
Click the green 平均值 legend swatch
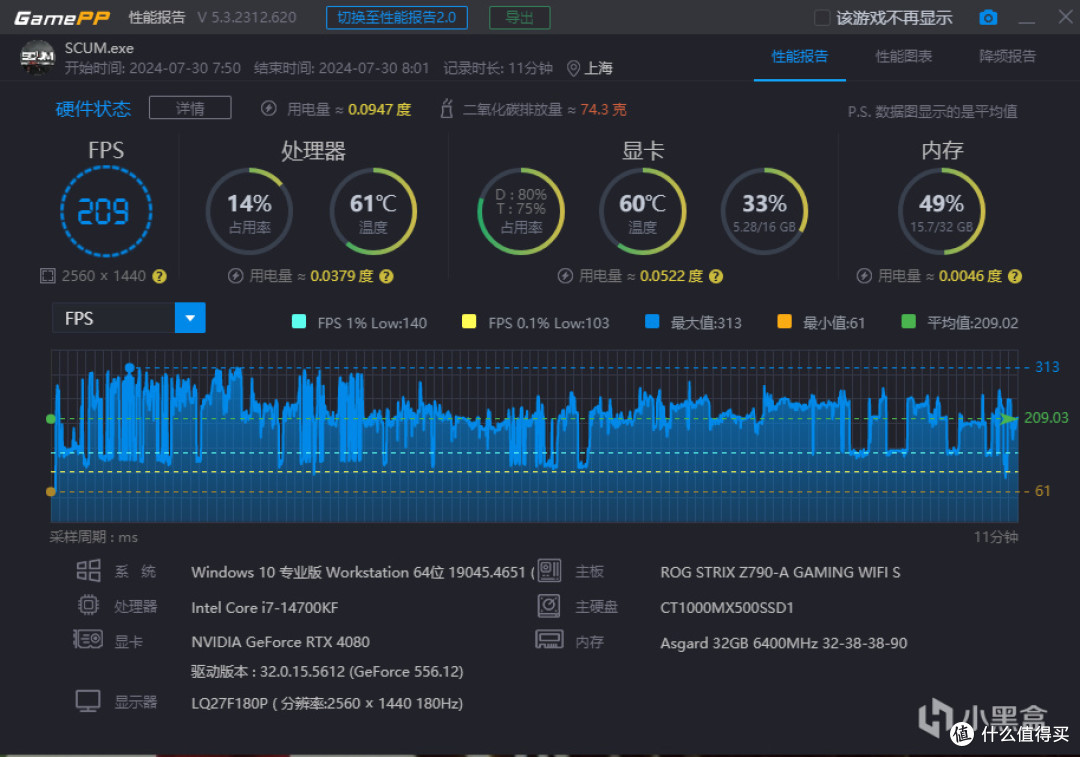tap(908, 322)
